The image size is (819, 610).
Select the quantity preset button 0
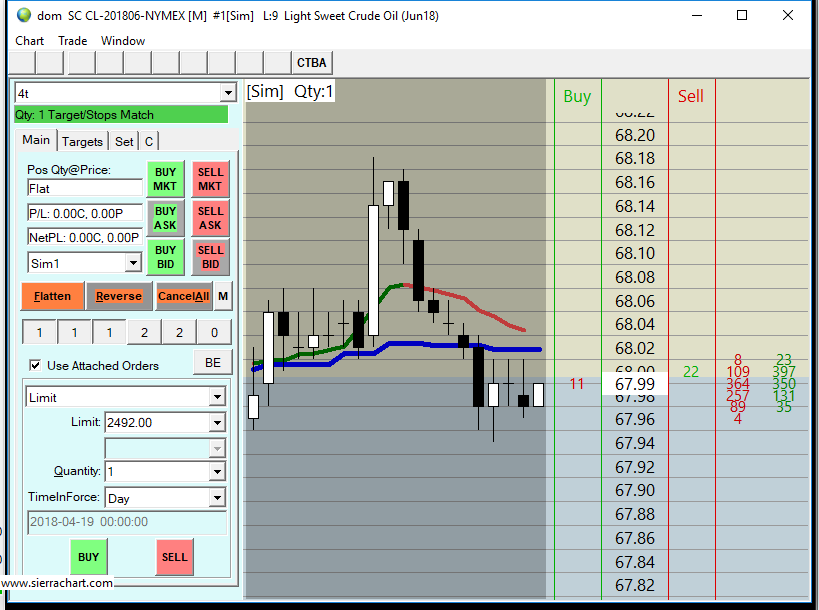pos(214,332)
